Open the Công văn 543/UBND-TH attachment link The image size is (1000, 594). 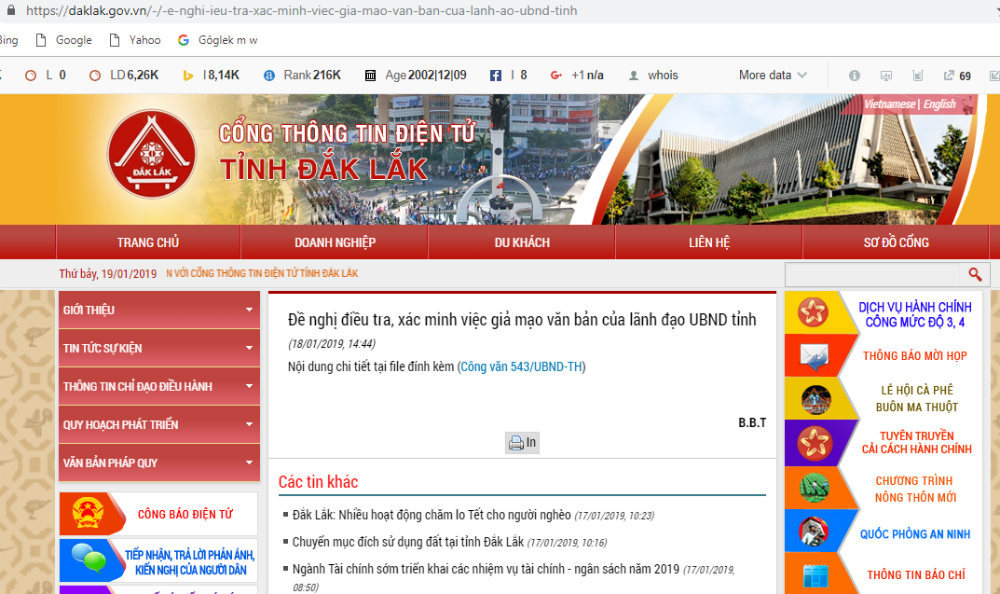coord(521,367)
